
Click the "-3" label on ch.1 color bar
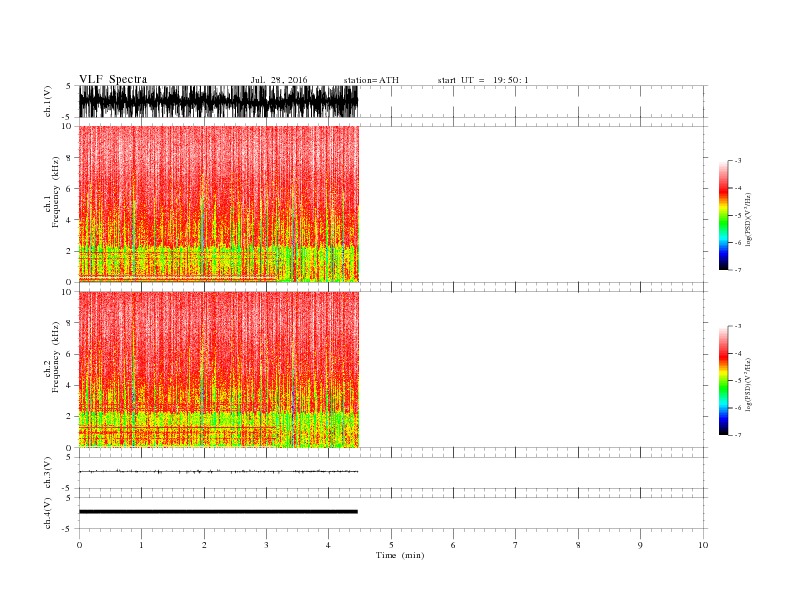click(737, 161)
